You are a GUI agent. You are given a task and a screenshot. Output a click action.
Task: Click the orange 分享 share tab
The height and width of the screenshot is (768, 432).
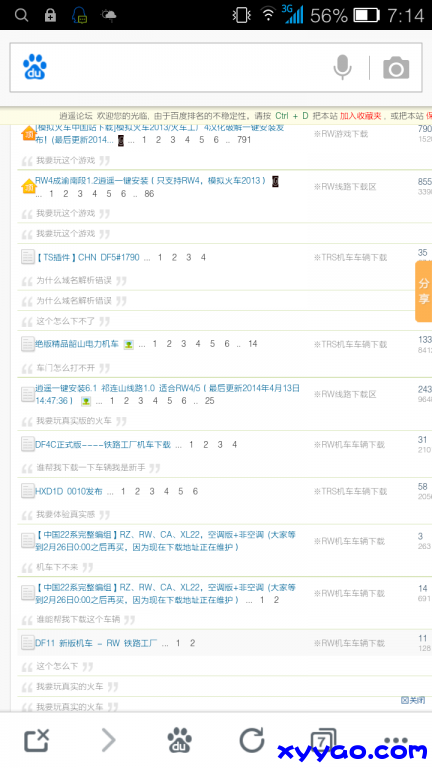[424, 291]
